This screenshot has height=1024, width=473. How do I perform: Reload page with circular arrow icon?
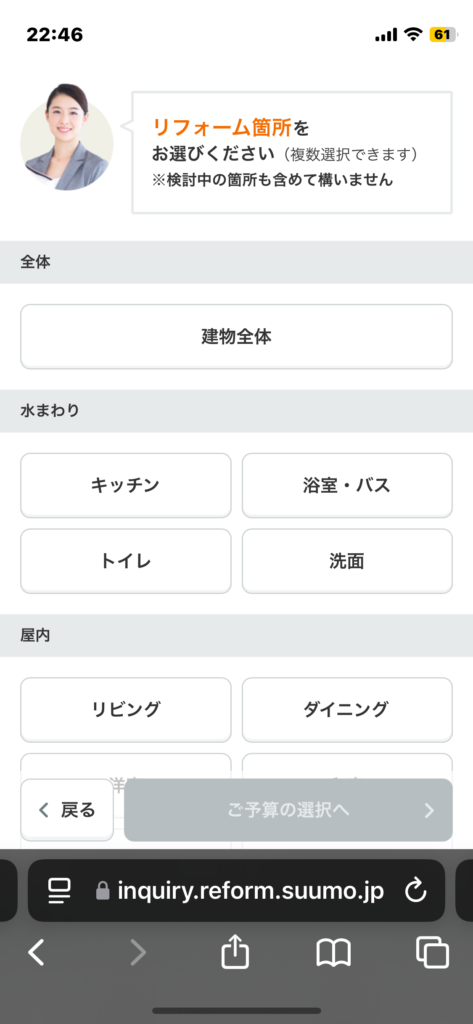click(416, 890)
